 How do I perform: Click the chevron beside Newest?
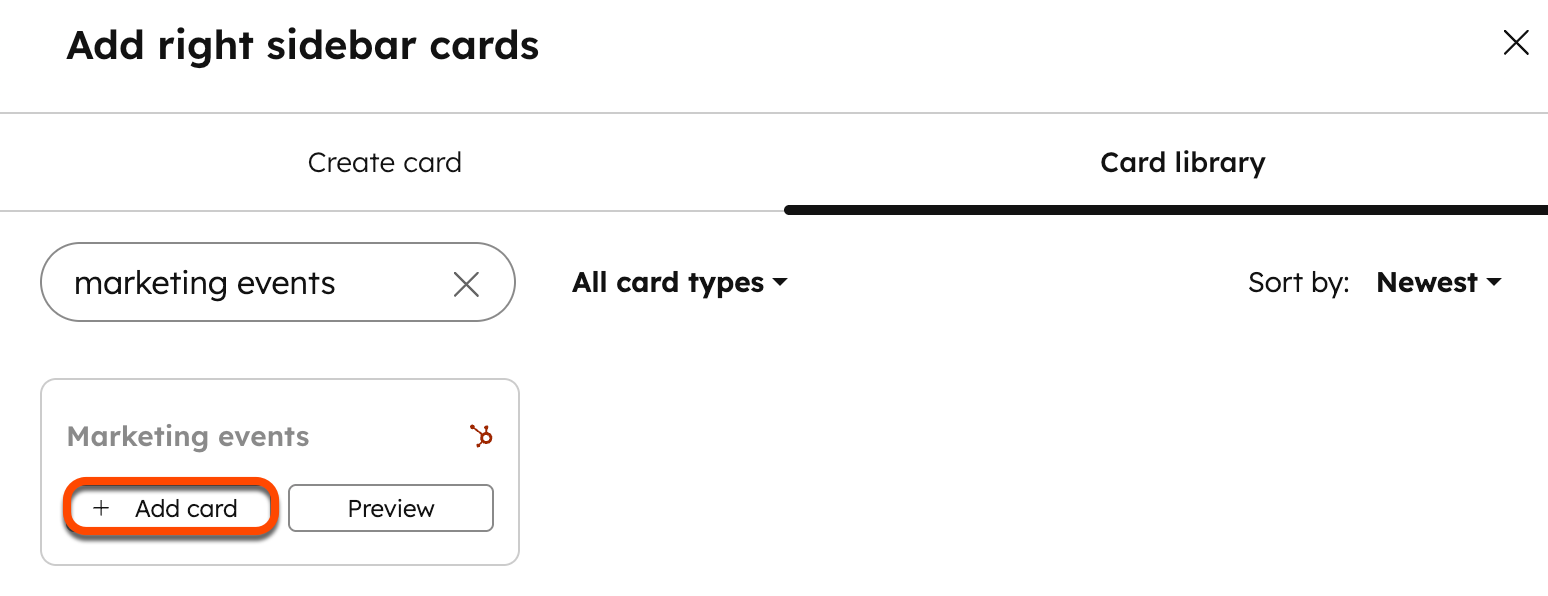(x=1495, y=283)
